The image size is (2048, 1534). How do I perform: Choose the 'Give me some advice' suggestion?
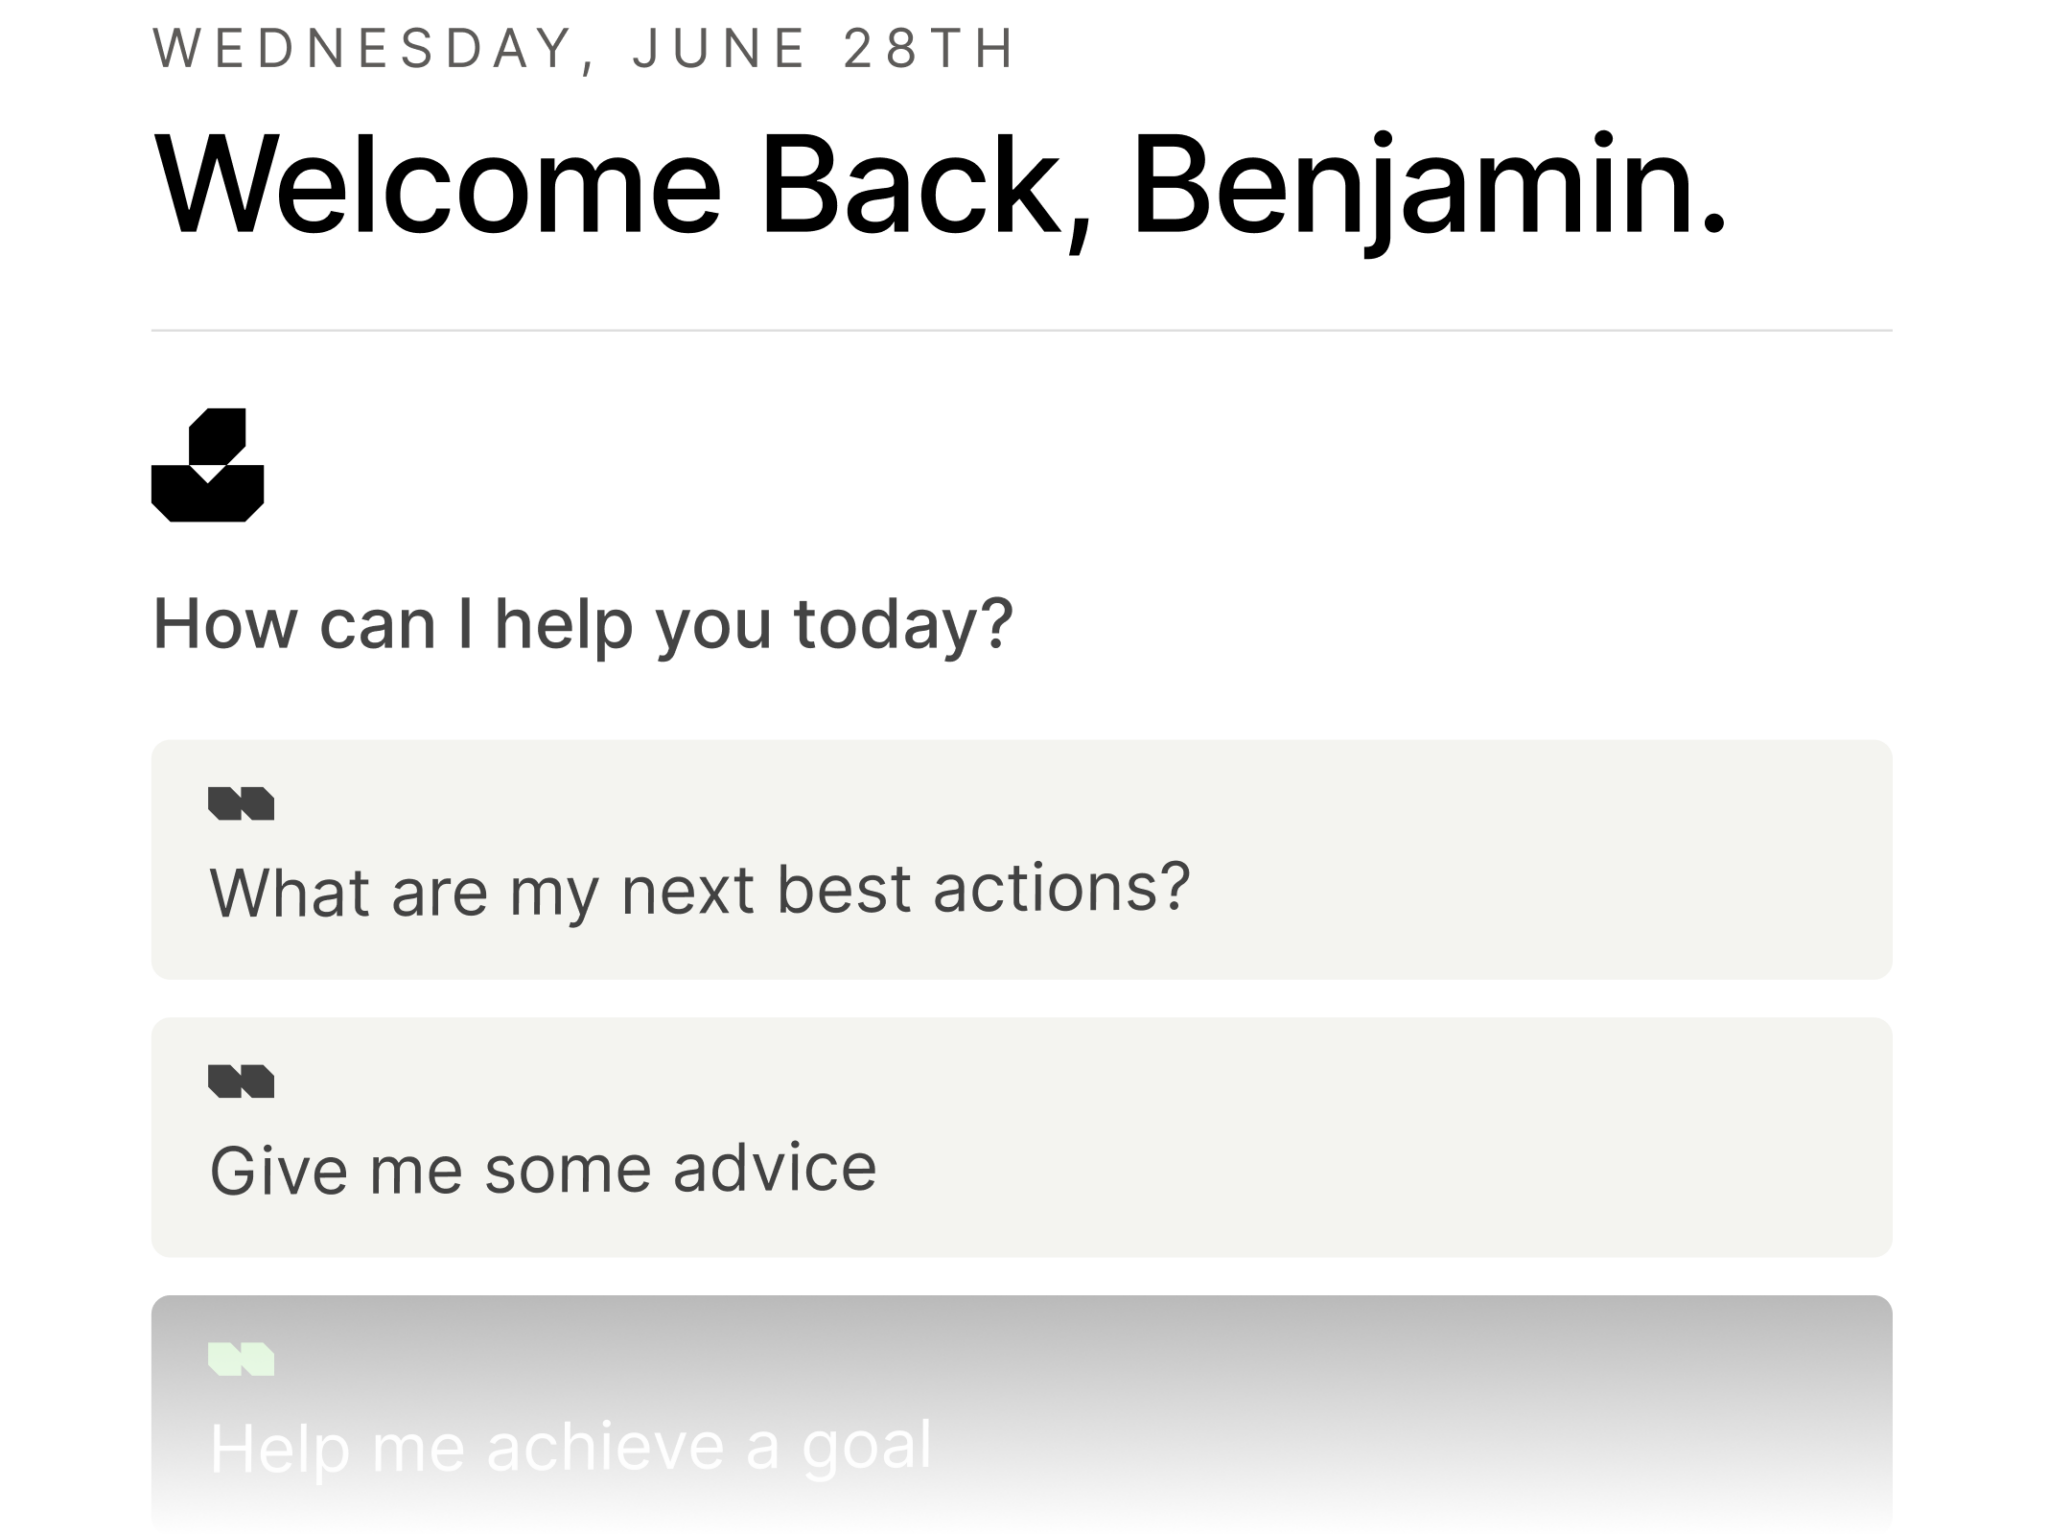[x=1021, y=1138]
